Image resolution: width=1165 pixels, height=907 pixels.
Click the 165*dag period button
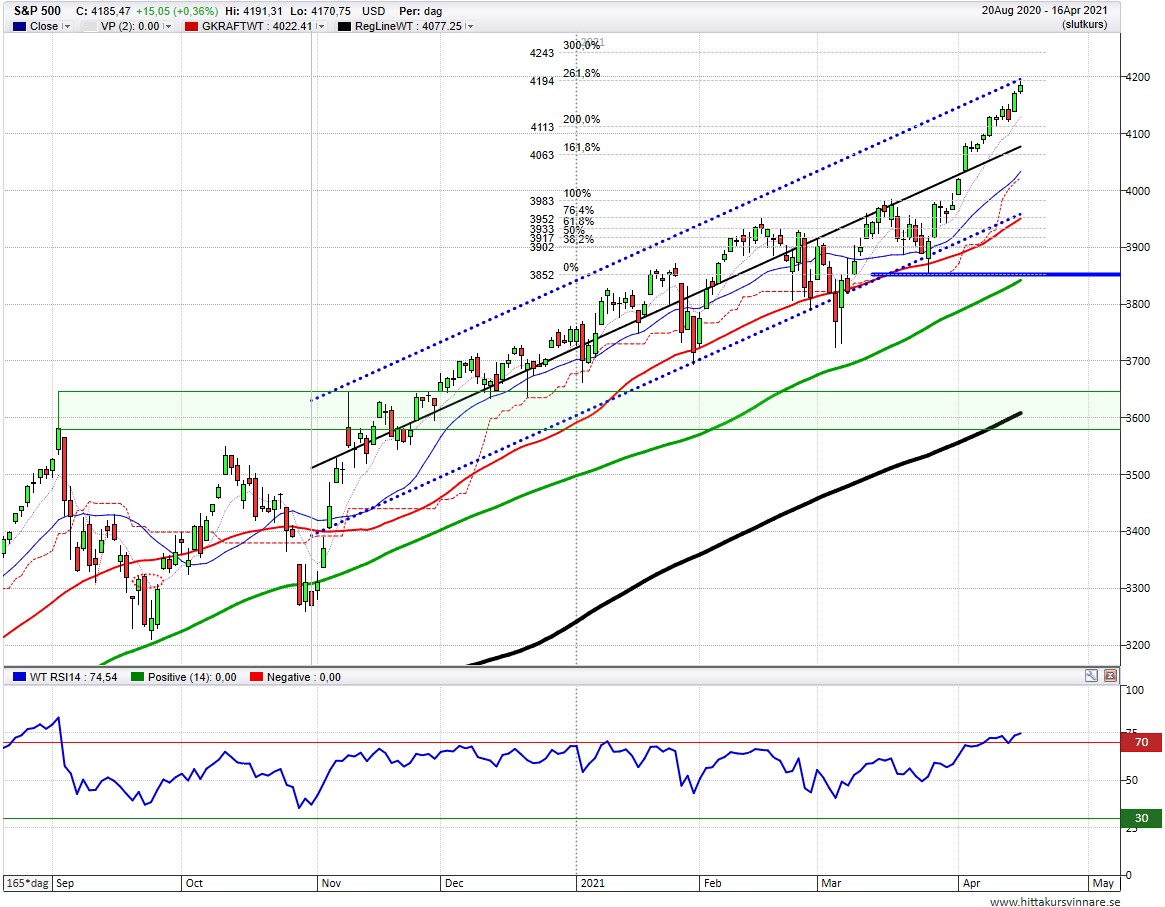27,883
